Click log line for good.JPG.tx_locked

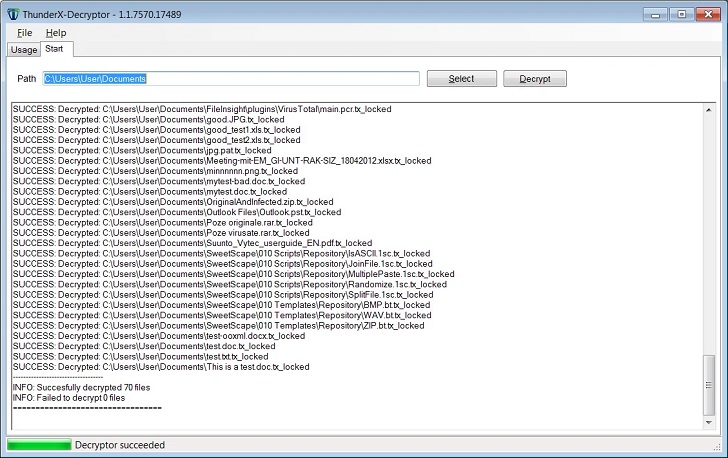coord(149,119)
